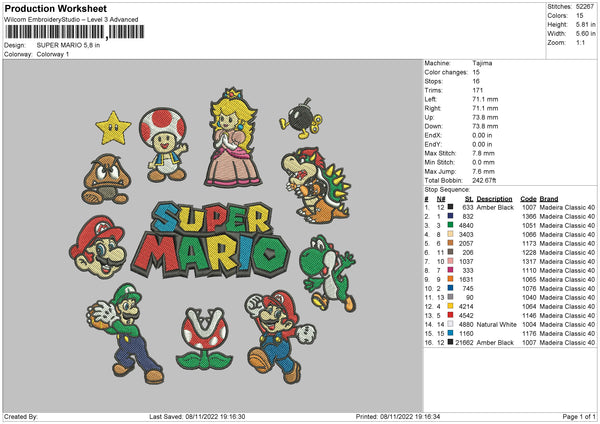Viewport: 600px width, 424px height.
Task: Select the brown Goomba design
Action: 105,179
